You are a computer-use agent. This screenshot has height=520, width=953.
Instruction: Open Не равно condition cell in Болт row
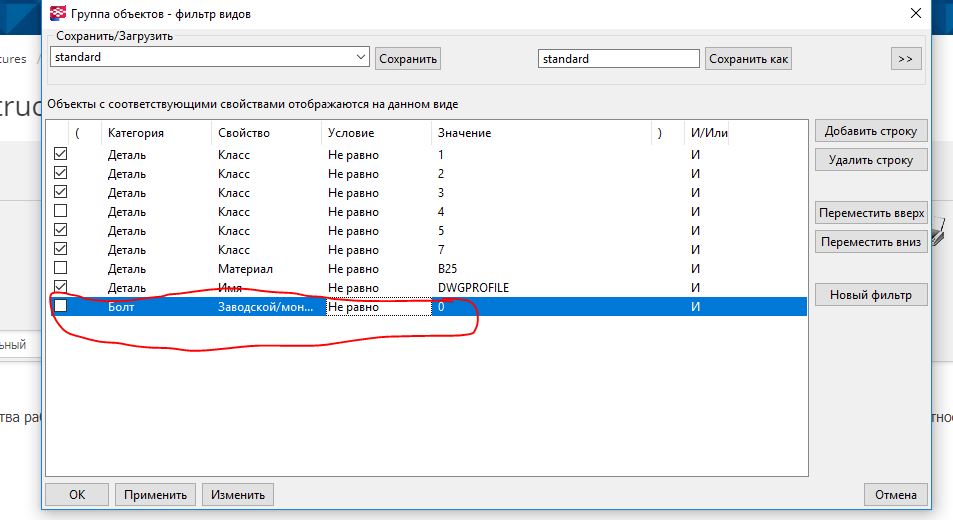(x=376, y=307)
